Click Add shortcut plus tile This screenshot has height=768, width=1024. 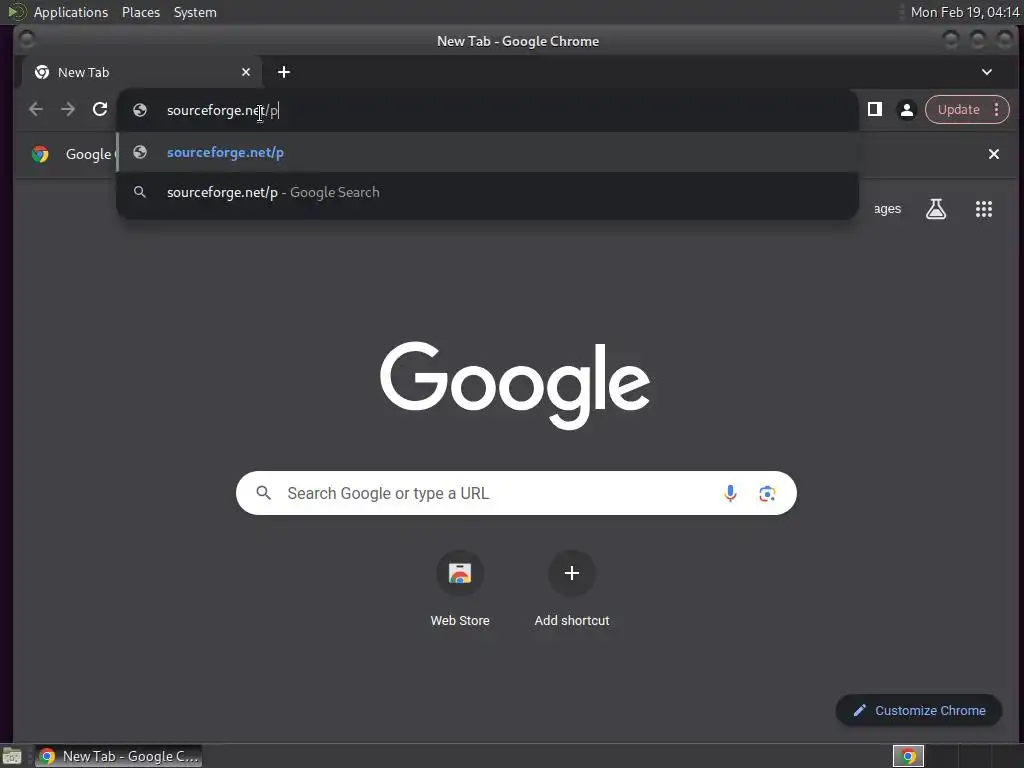571,589
